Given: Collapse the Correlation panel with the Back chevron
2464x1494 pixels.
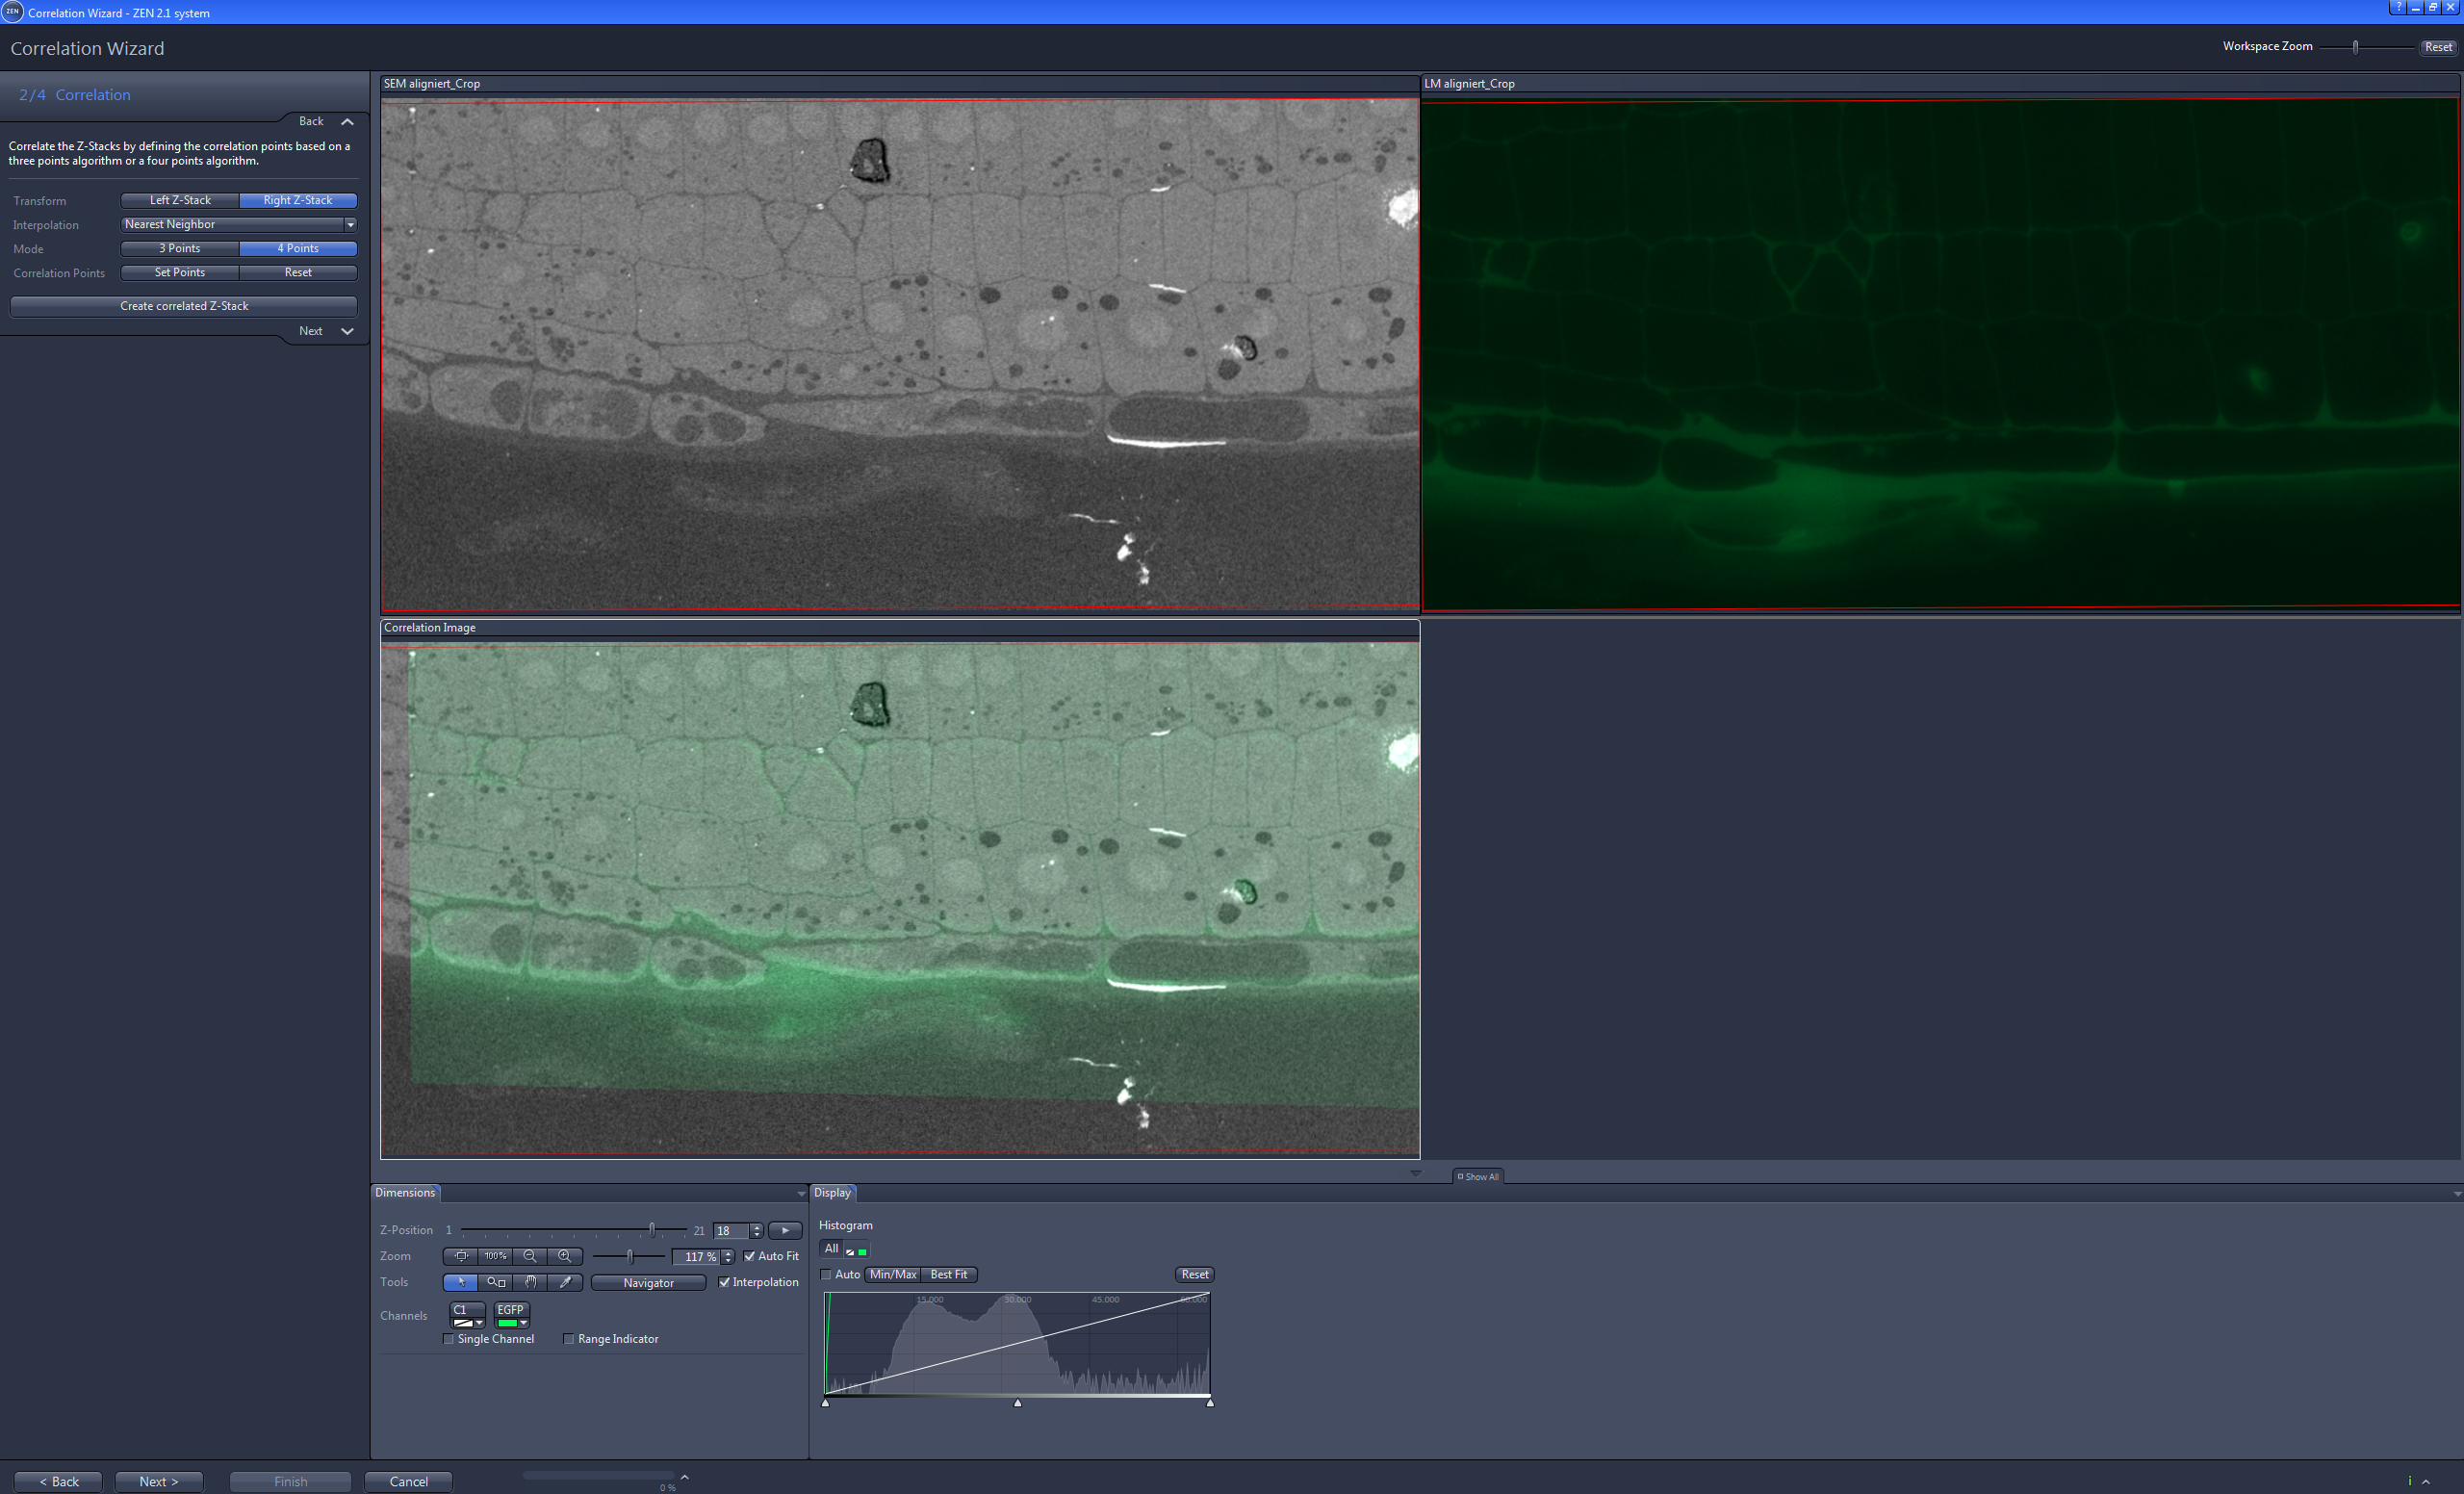Looking at the screenshot, I should pos(347,121).
